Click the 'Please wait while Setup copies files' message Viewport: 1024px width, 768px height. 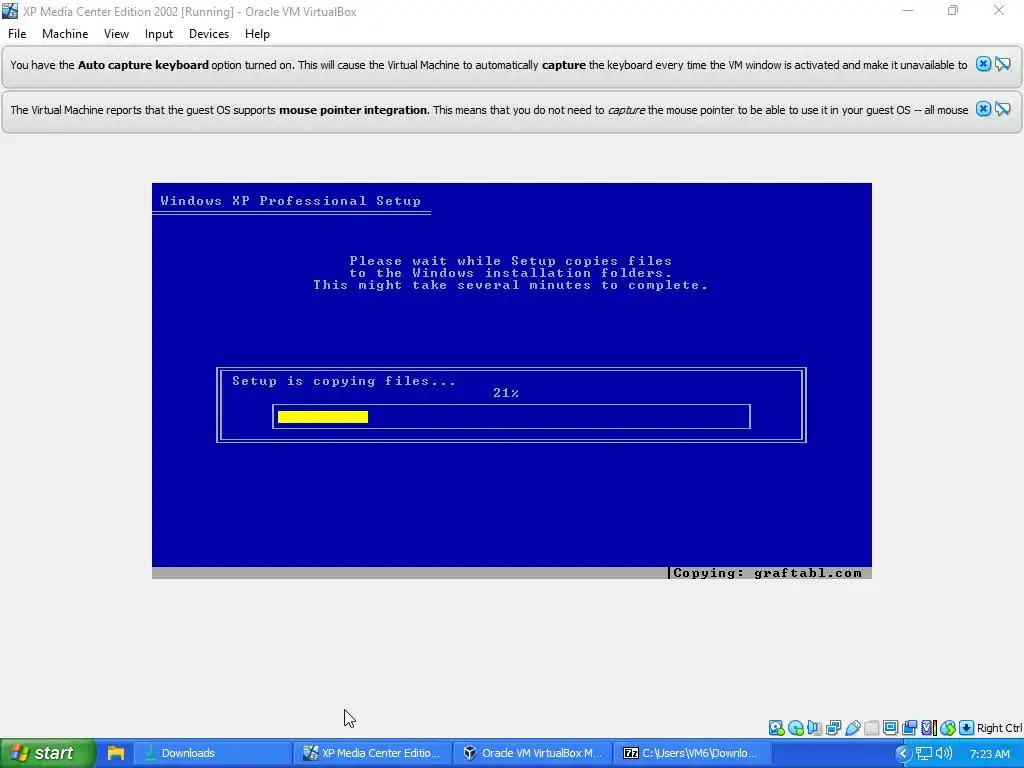pyautogui.click(x=510, y=261)
